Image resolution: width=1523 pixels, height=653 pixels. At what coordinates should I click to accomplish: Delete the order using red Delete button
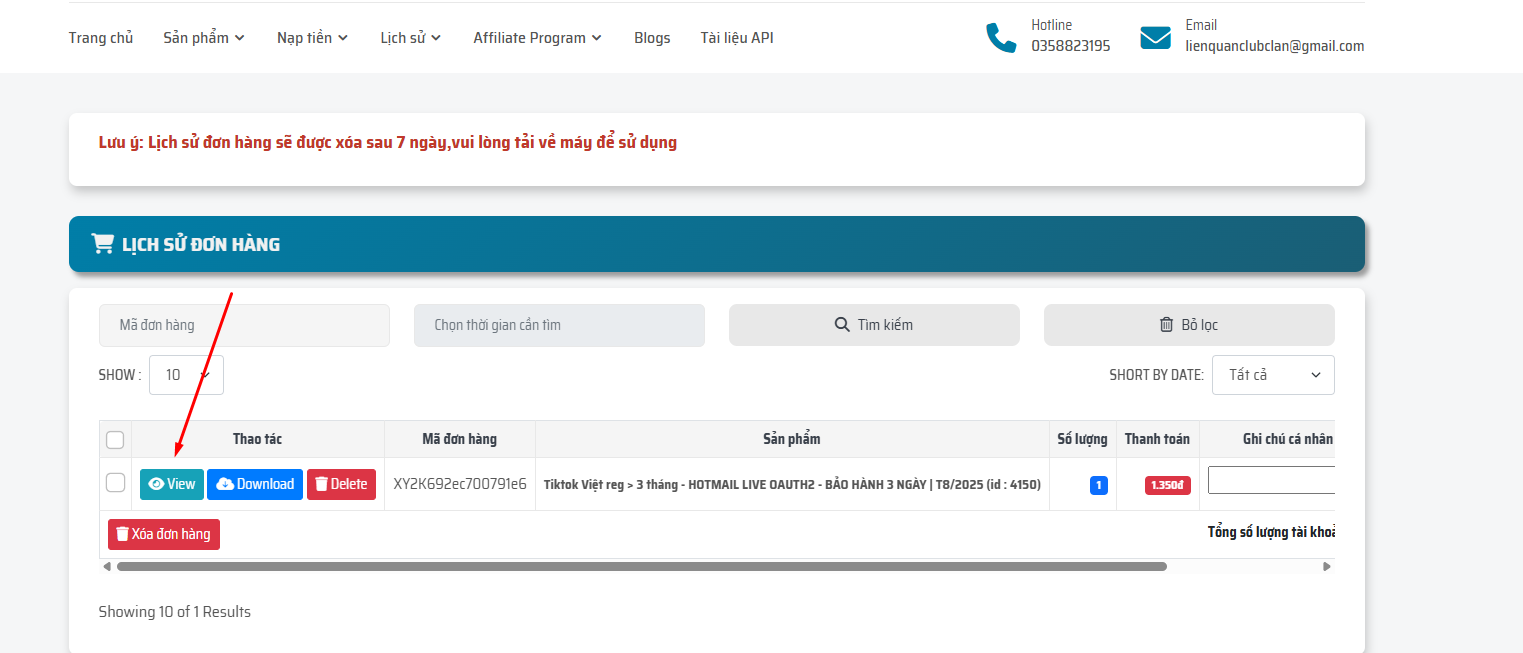click(341, 484)
